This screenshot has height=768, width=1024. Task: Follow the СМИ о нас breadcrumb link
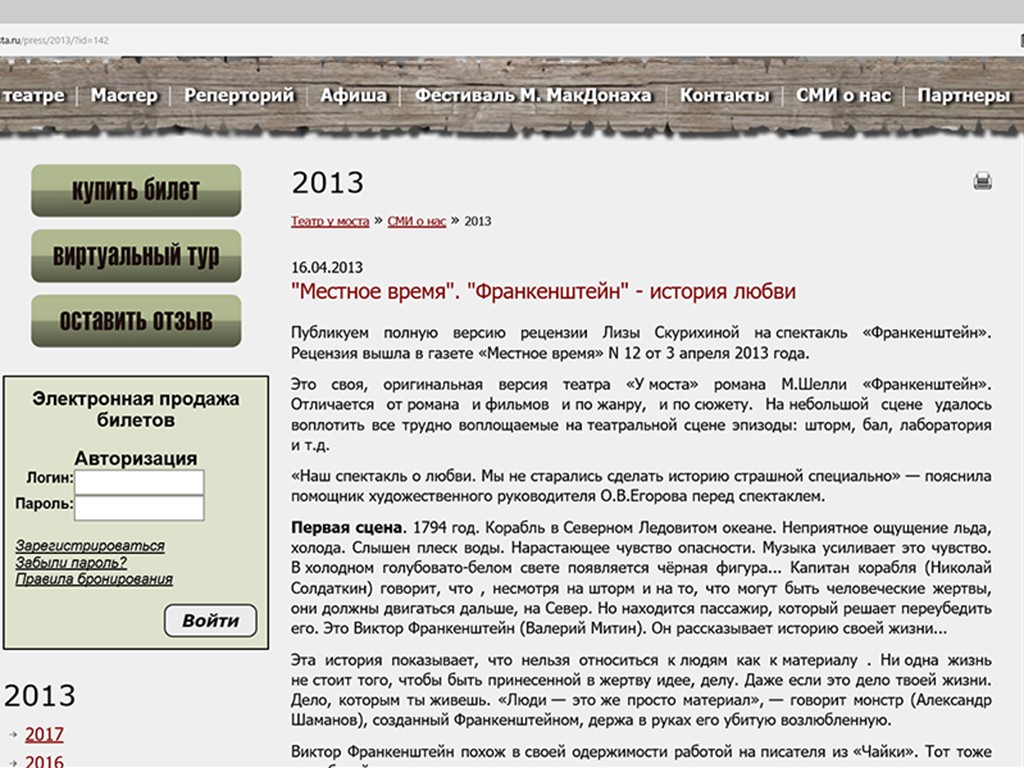pos(417,221)
